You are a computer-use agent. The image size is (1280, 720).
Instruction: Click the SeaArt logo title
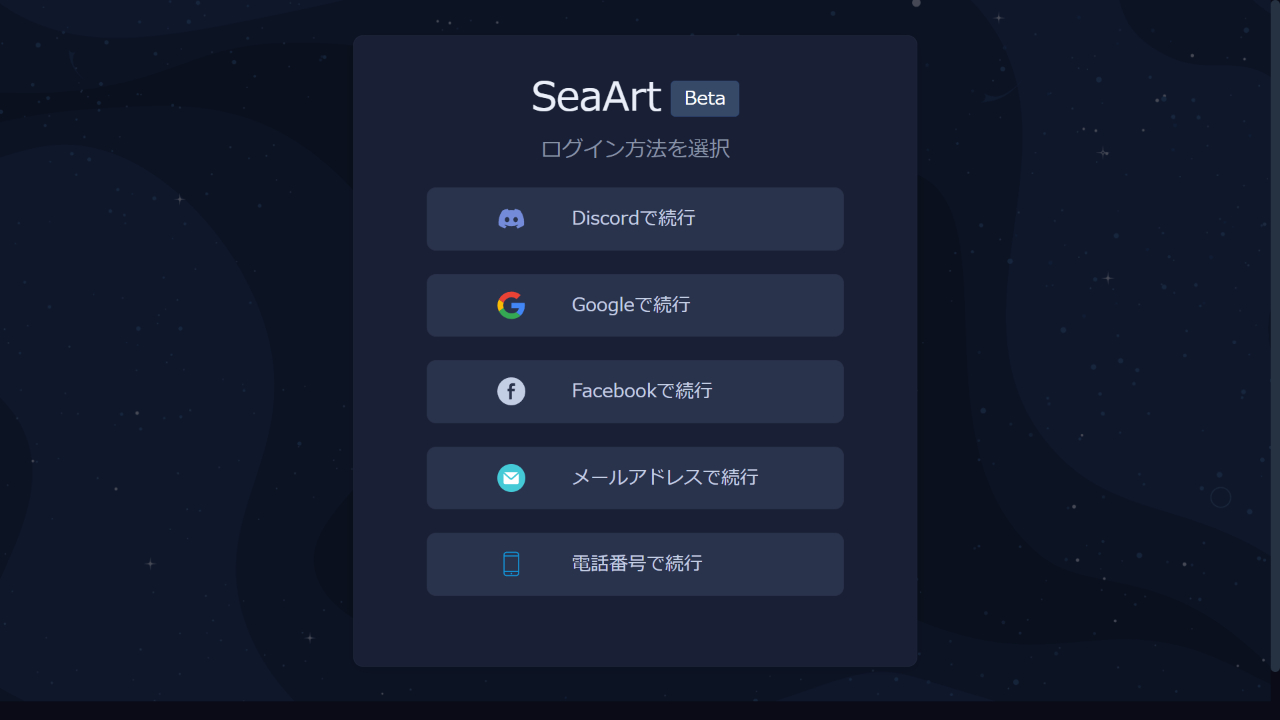click(x=596, y=97)
